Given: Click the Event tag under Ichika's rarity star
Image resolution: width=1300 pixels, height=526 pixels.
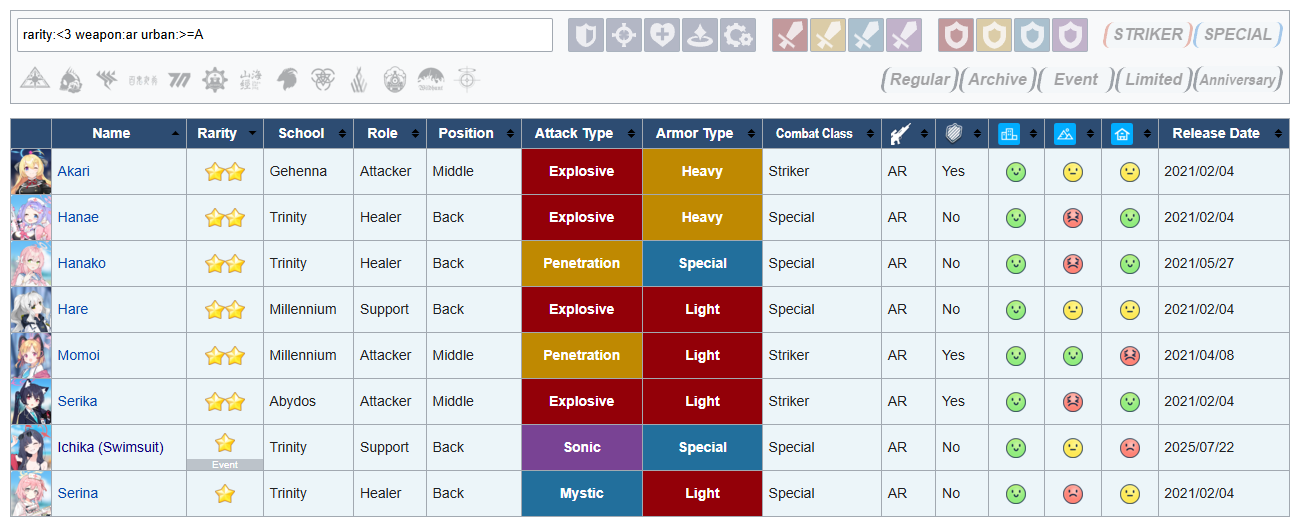Looking at the screenshot, I should tap(225, 465).
